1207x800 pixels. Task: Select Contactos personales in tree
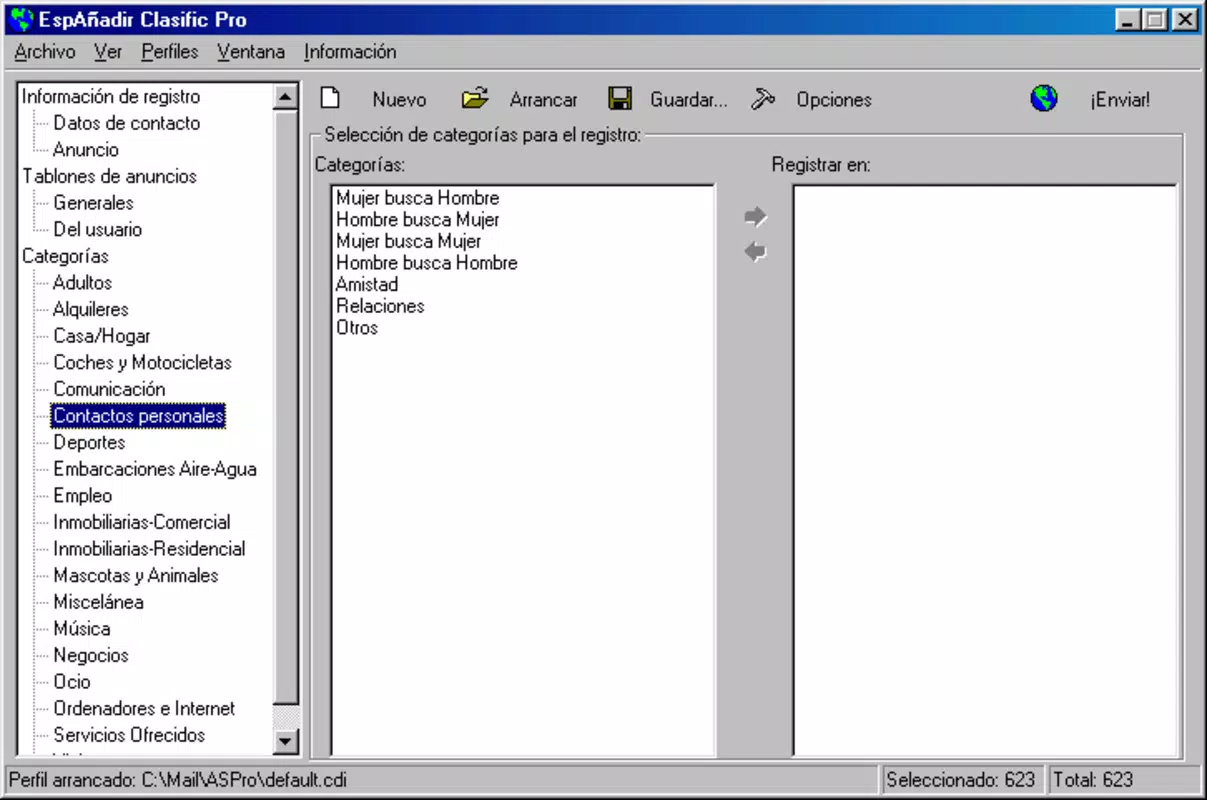click(139, 416)
